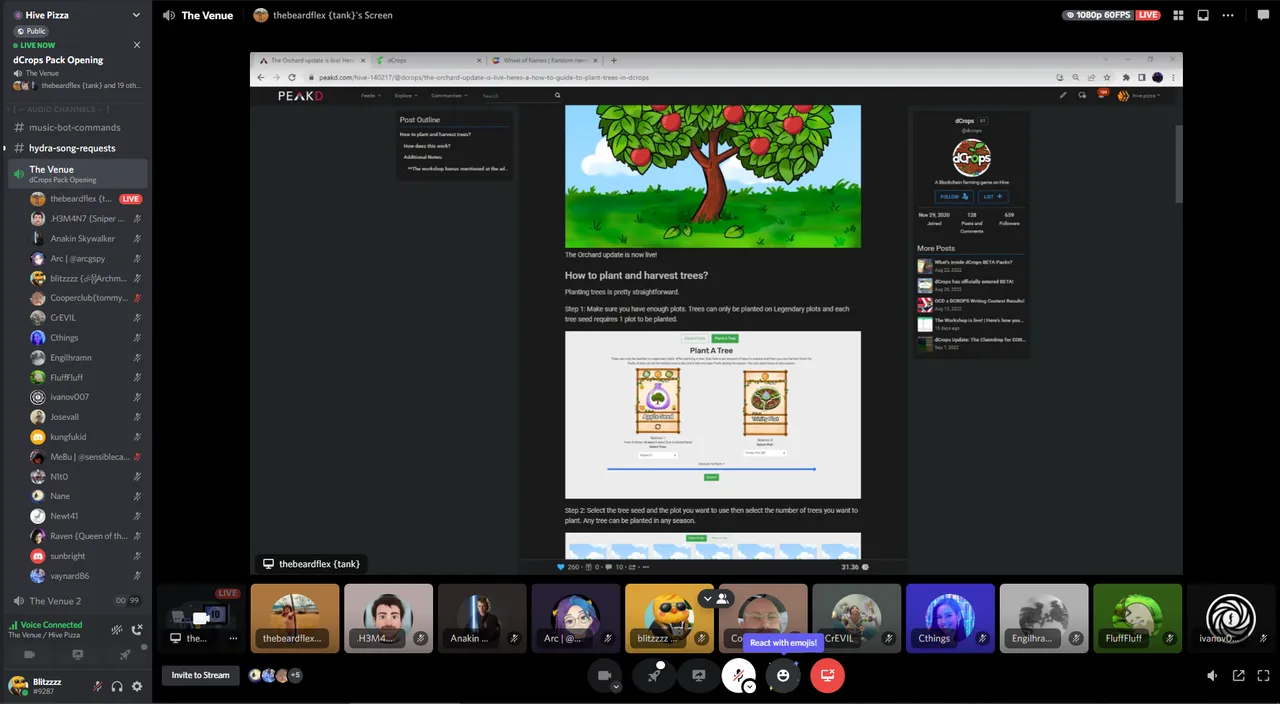The image size is (1280, 704).
Task: Select The Venue voice channel
Action: pyautogui.click(x=77, y=174)
